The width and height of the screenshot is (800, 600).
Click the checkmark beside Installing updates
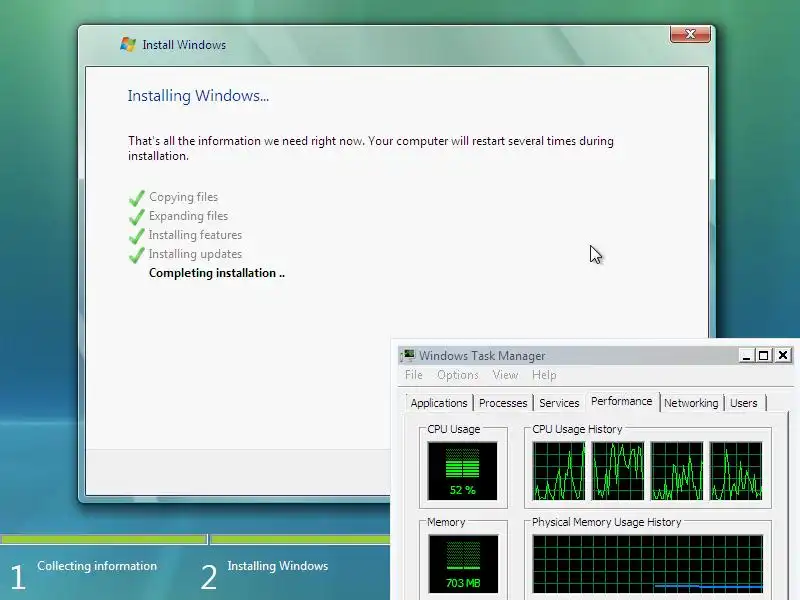tap(137, 254)
